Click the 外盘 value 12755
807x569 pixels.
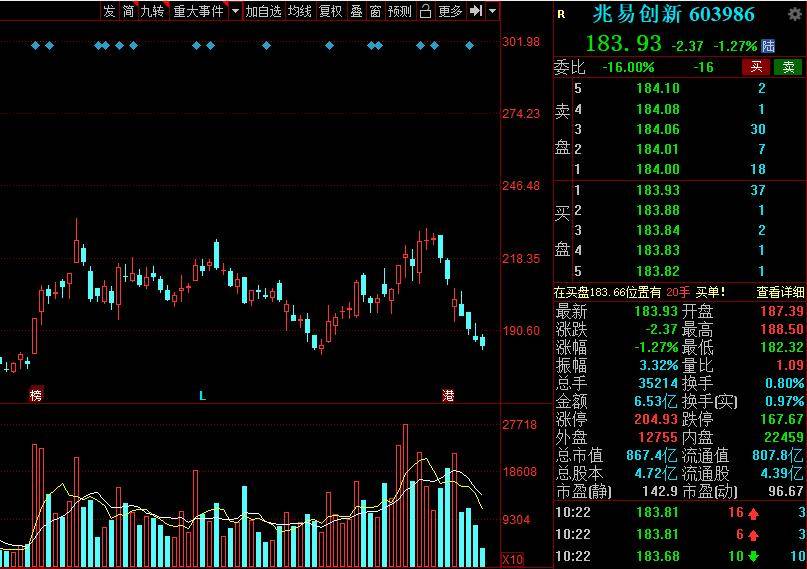click(x=658, y=437)
